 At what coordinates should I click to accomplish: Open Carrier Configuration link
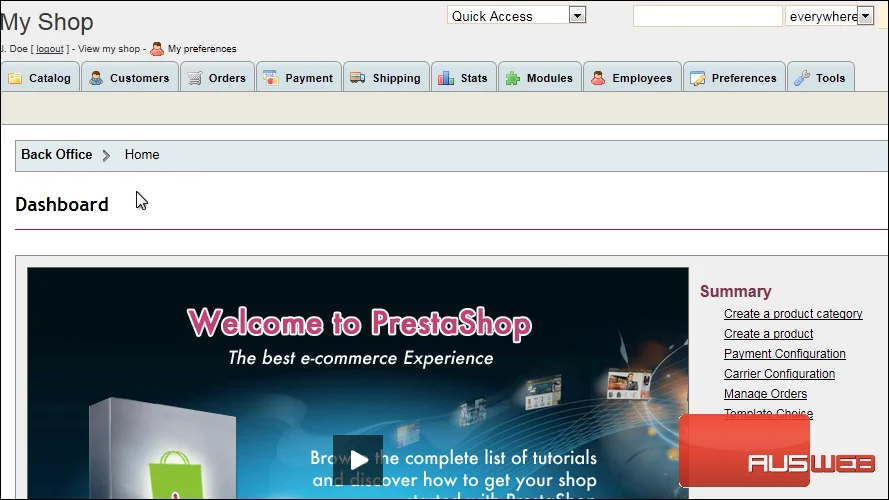[x=779, y=374]
